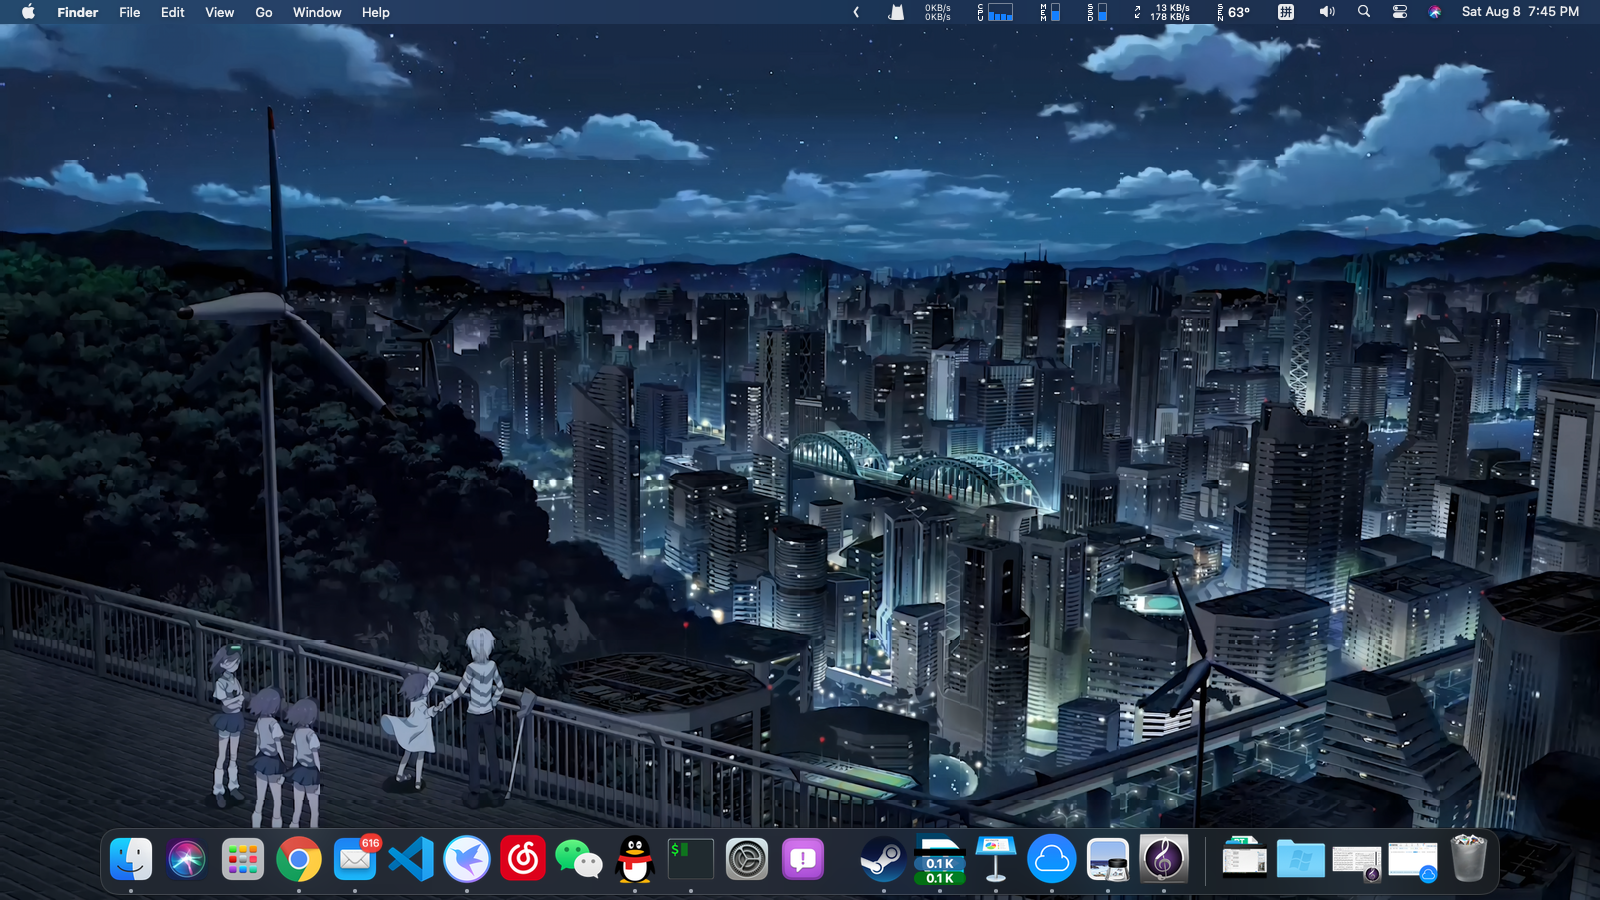
Task: Open the CPU usage monitor dropdown
Action: (x=996, y=12)
